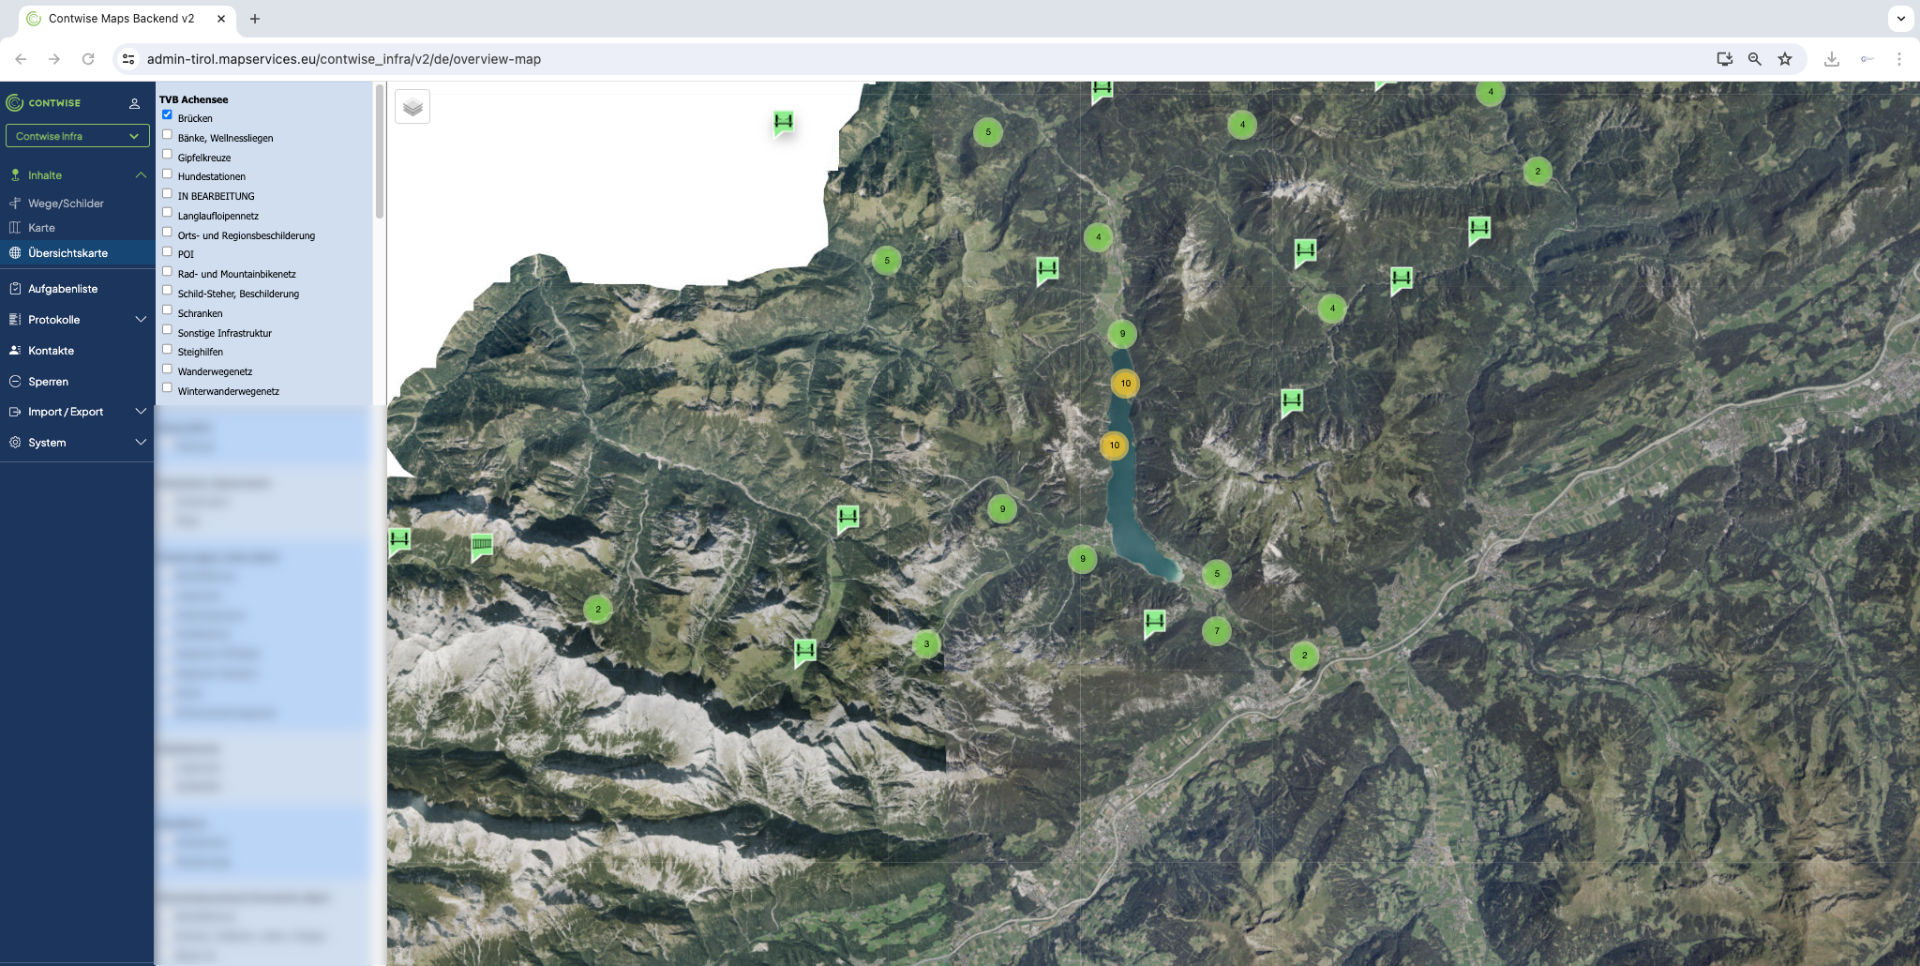Image resolution: width=1920 pixels, height=966 pixels.
Task: Enable the Bänke, Wellnessliegen checkbox
Action: pos(167,135)
